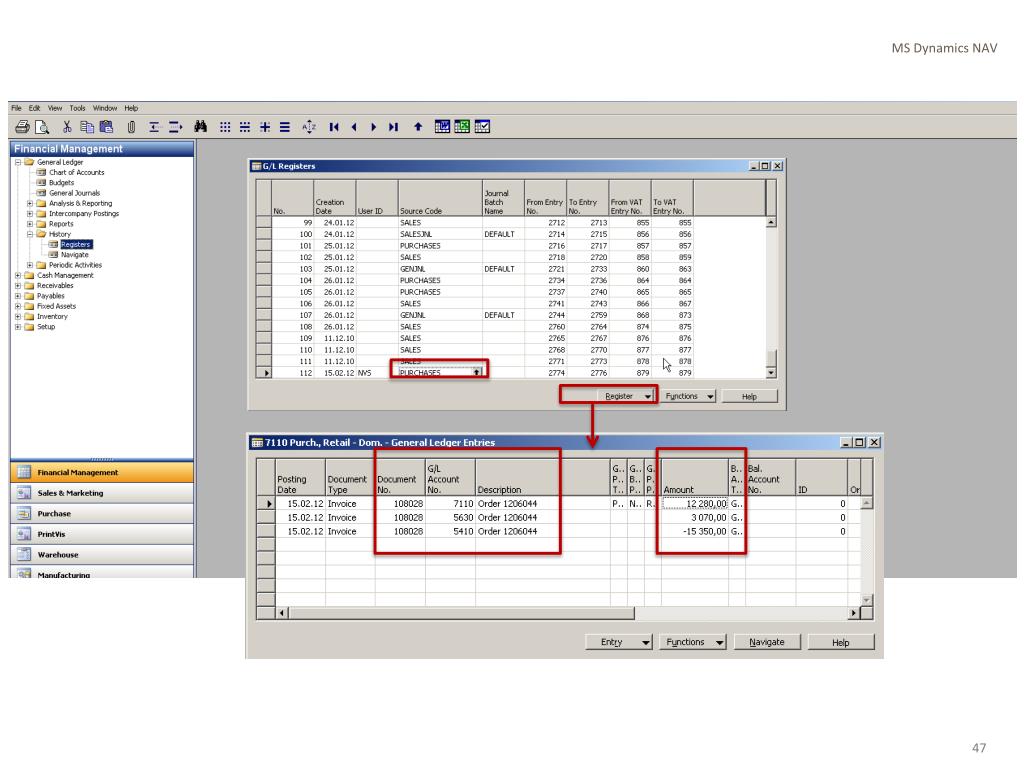1024x768 pixels.
Task: Open the Source Code field dropdown arrow
Action: (x=476, y=372)
